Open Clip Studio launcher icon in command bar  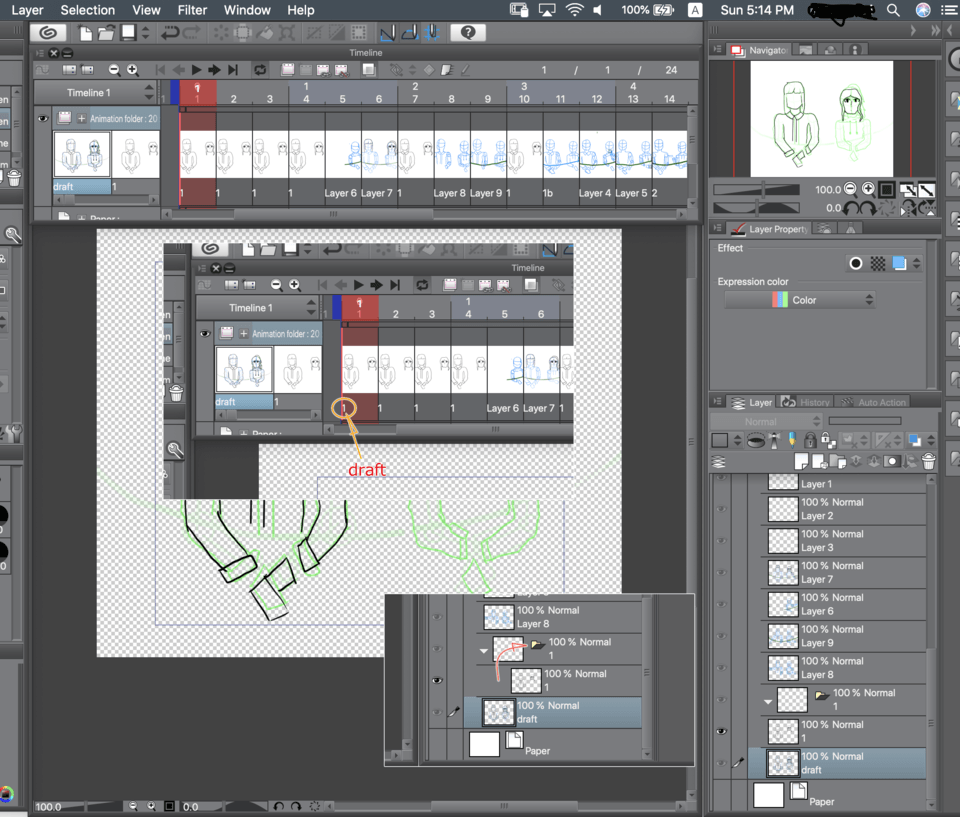click(x=48, y=32)
